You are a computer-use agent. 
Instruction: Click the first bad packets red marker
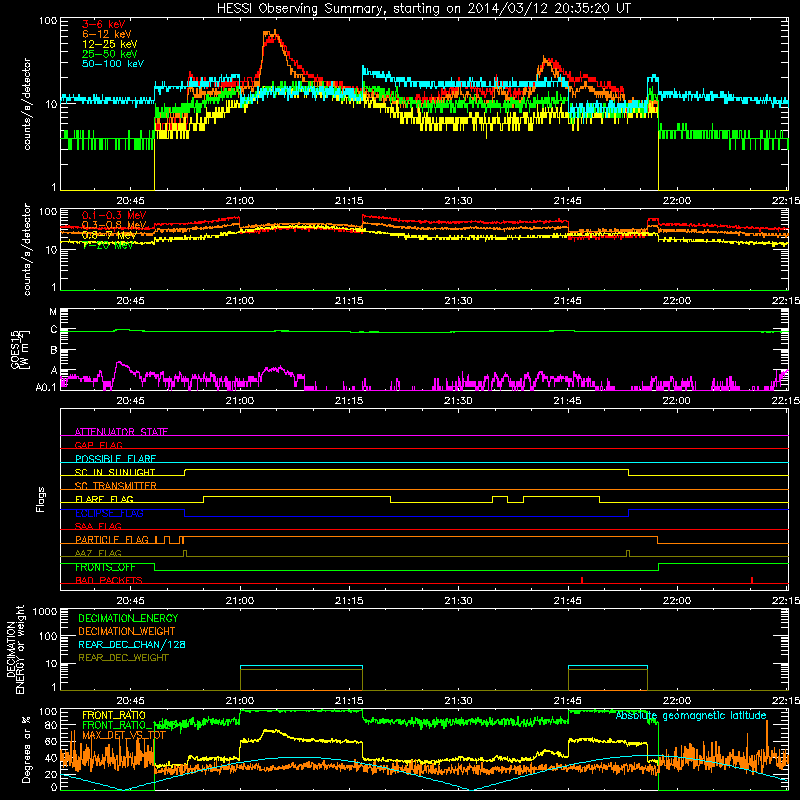tap(582, 580)
